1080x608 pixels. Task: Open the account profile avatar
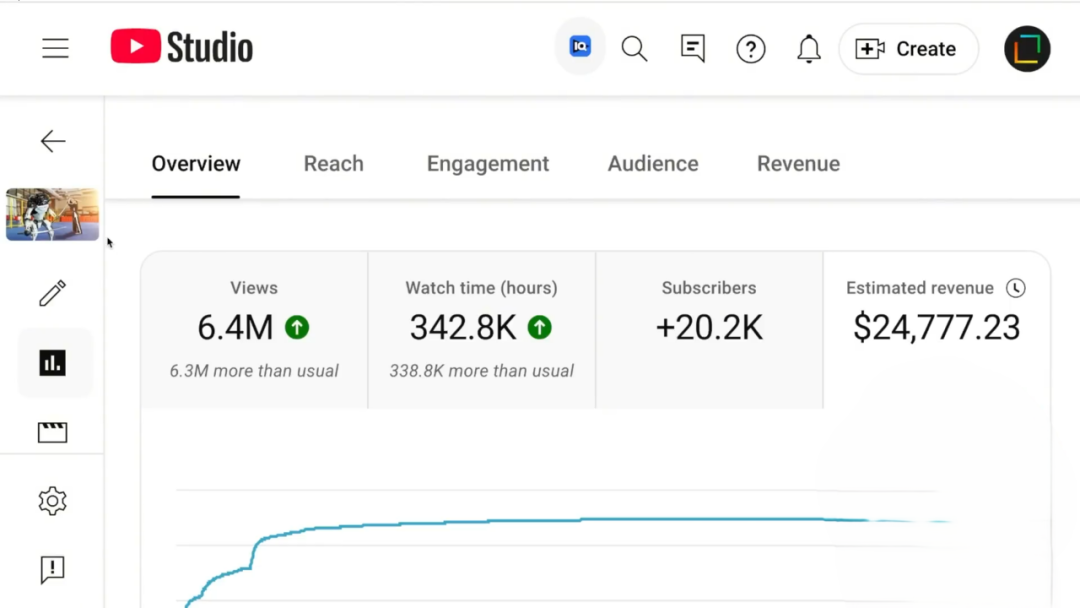pyautogui.click(x=1027, y=49)
